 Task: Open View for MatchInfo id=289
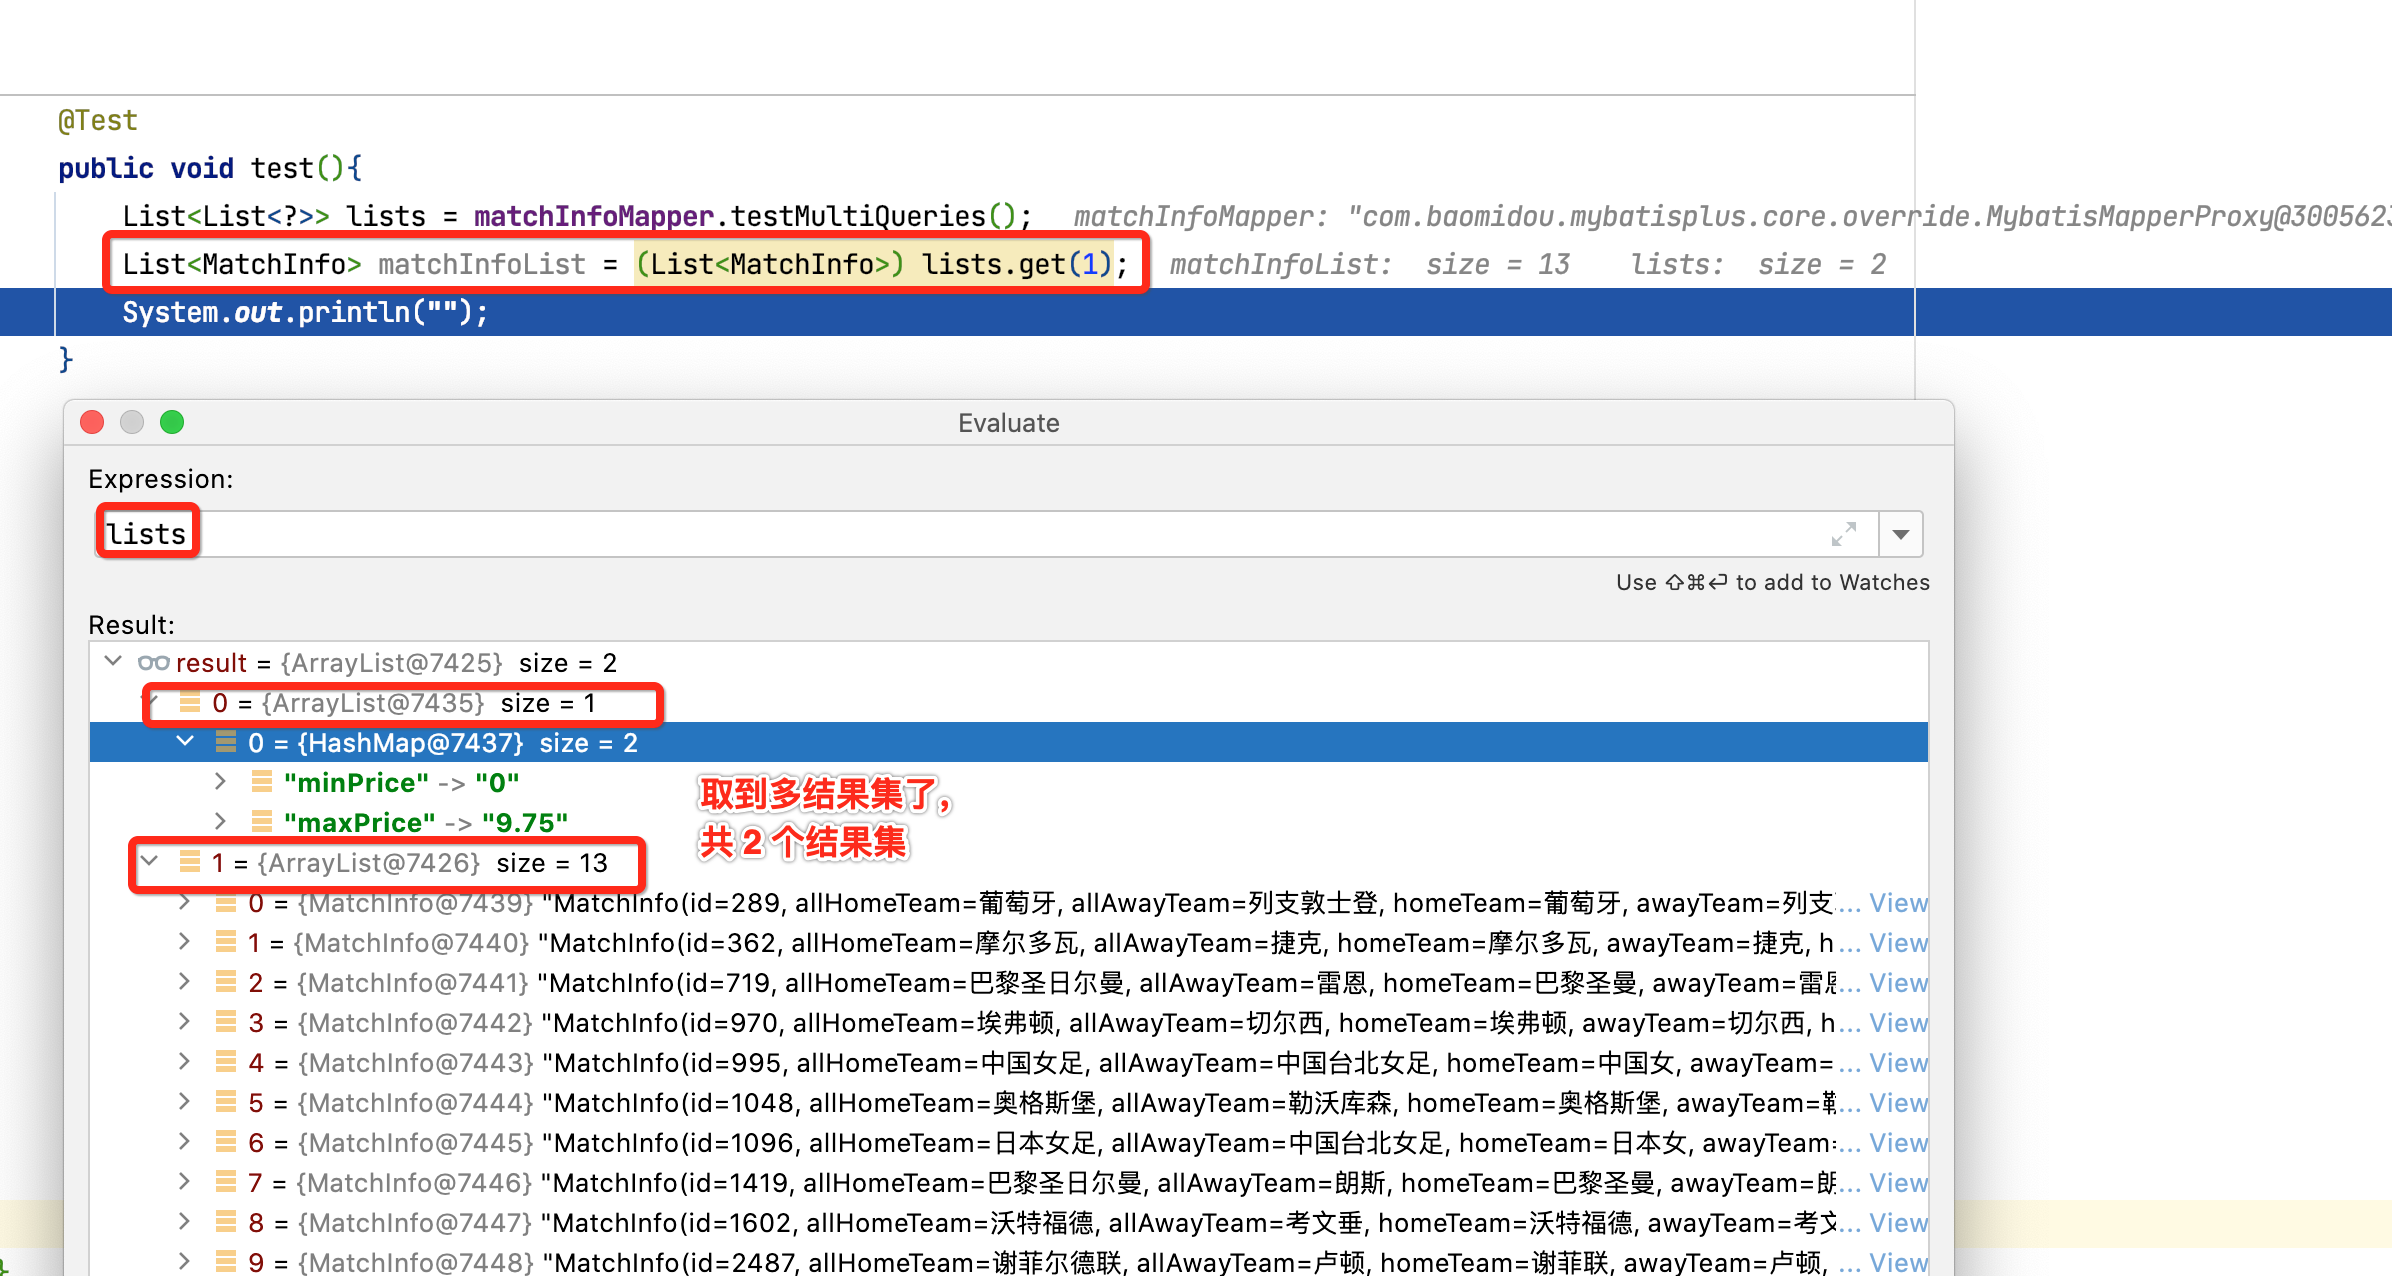1897,902
